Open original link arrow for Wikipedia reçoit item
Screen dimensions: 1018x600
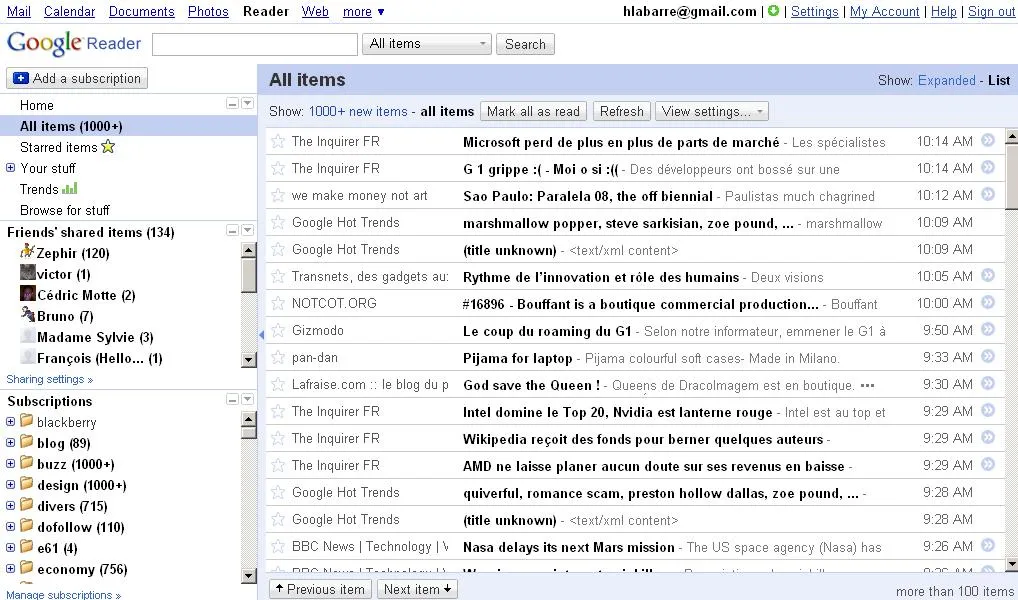[x=987, y=437]
